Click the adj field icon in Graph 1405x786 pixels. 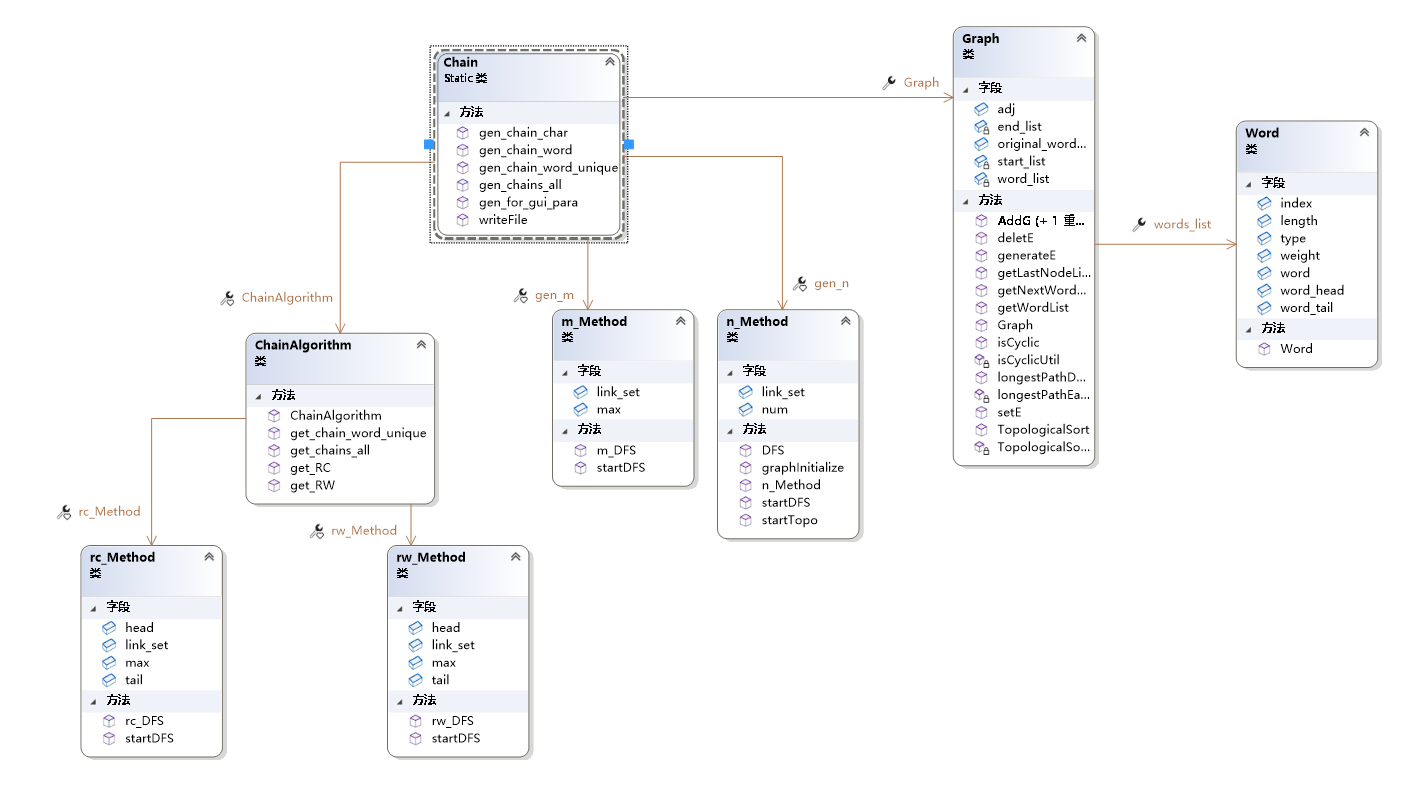981,109
